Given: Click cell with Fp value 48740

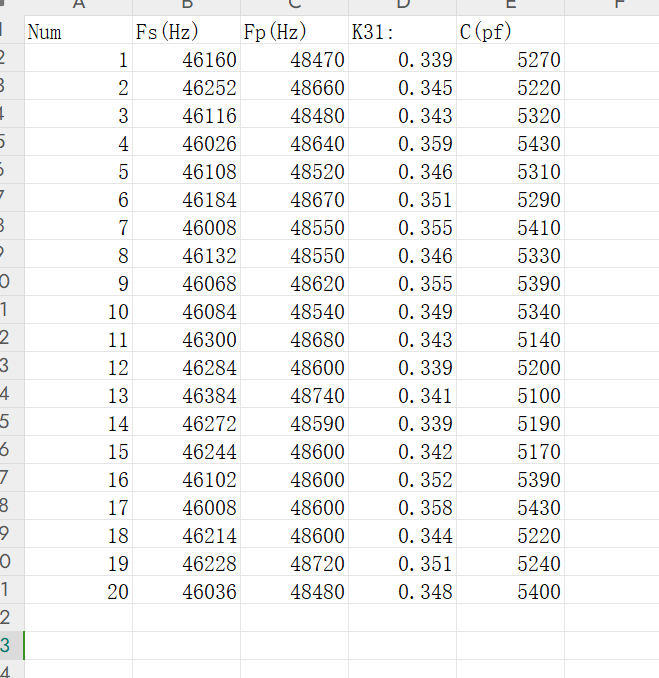Looking at the screenshot, I should click(294, 396).
